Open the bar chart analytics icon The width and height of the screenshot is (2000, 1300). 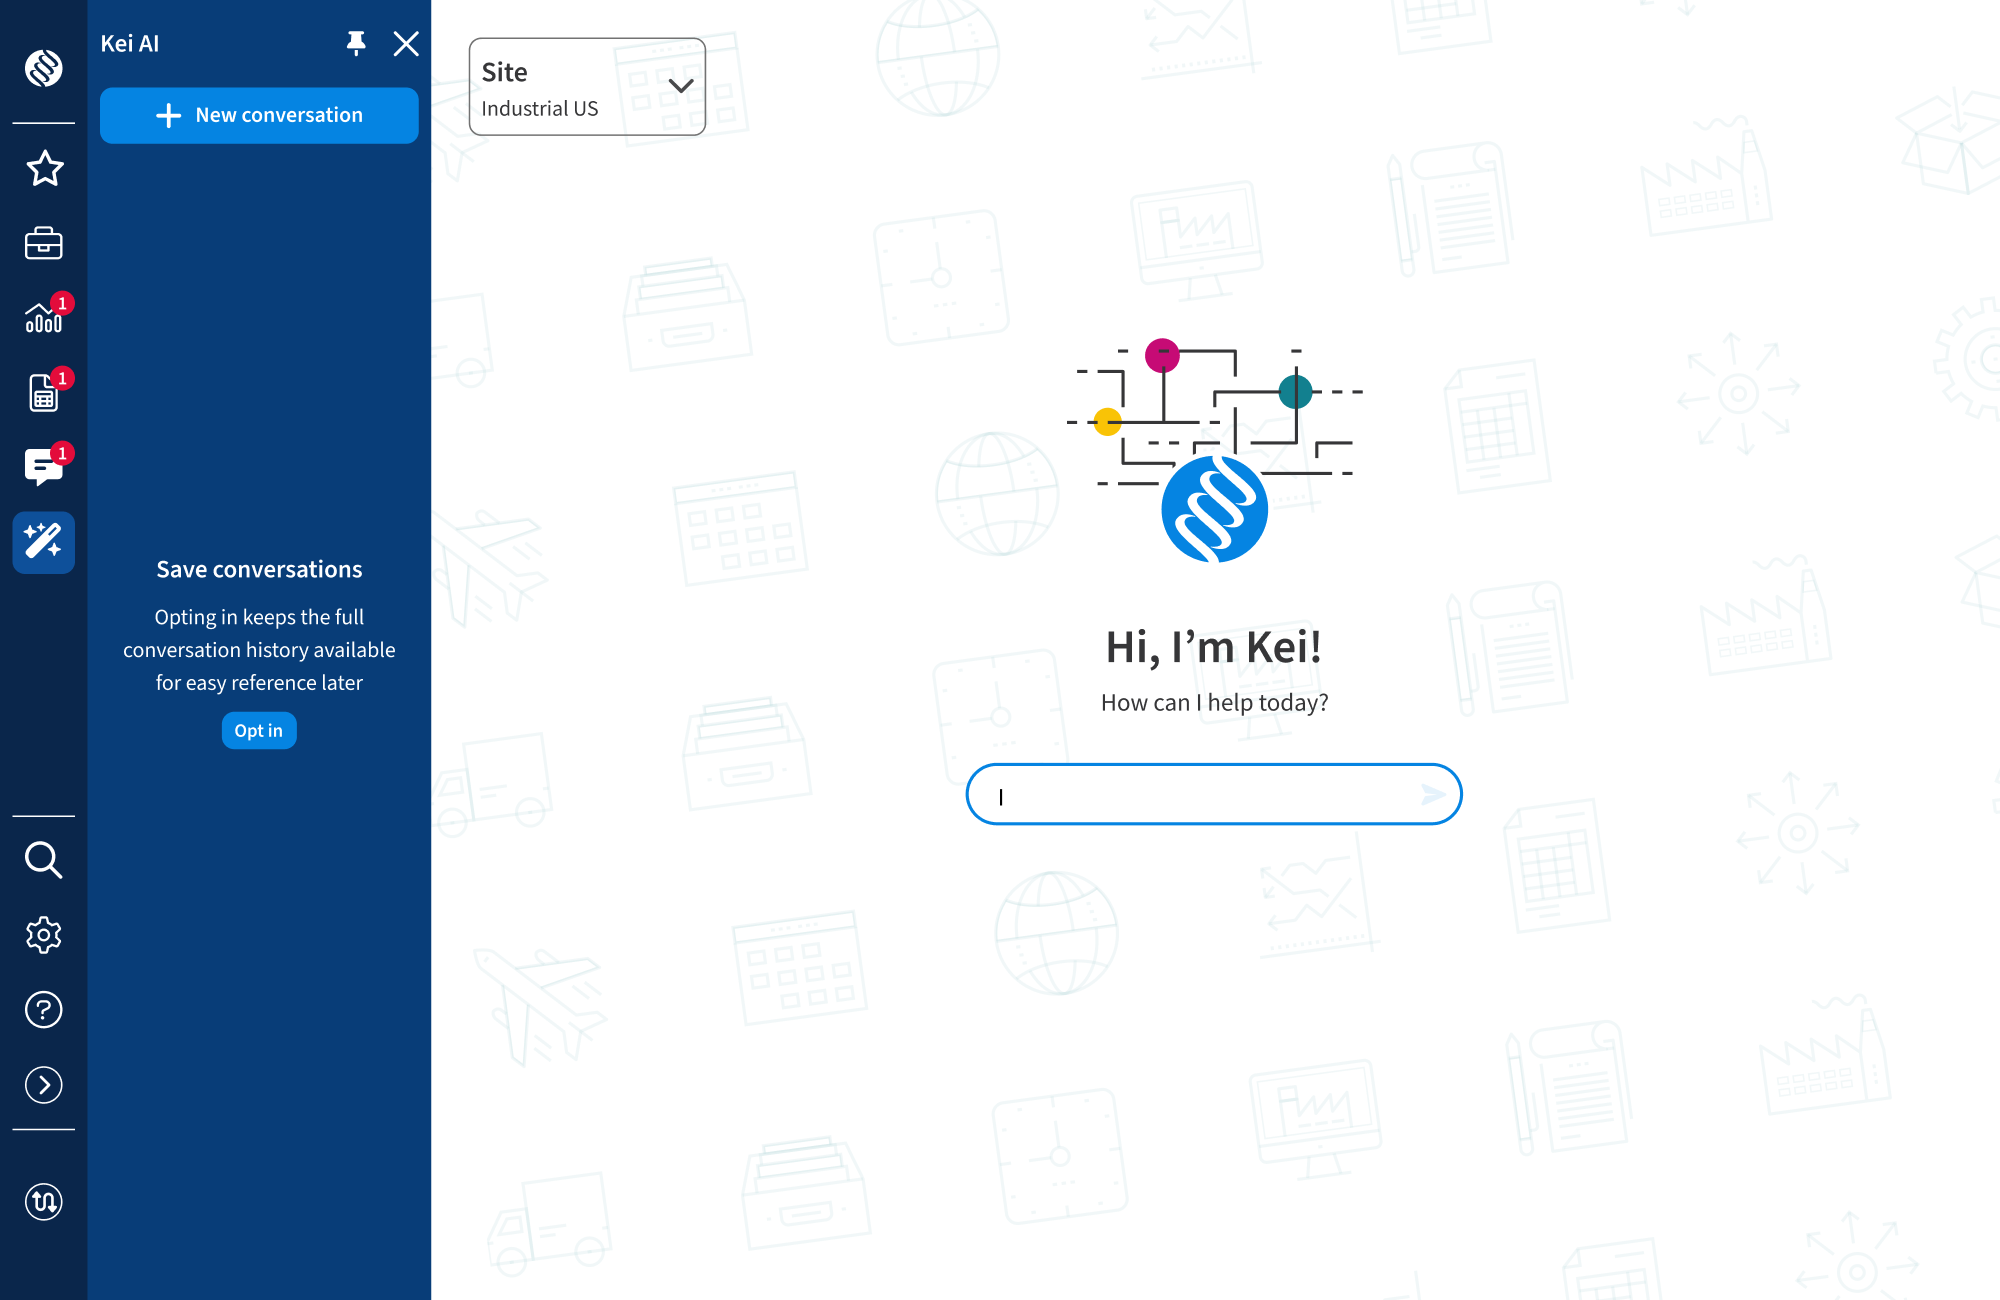(44, 318)
